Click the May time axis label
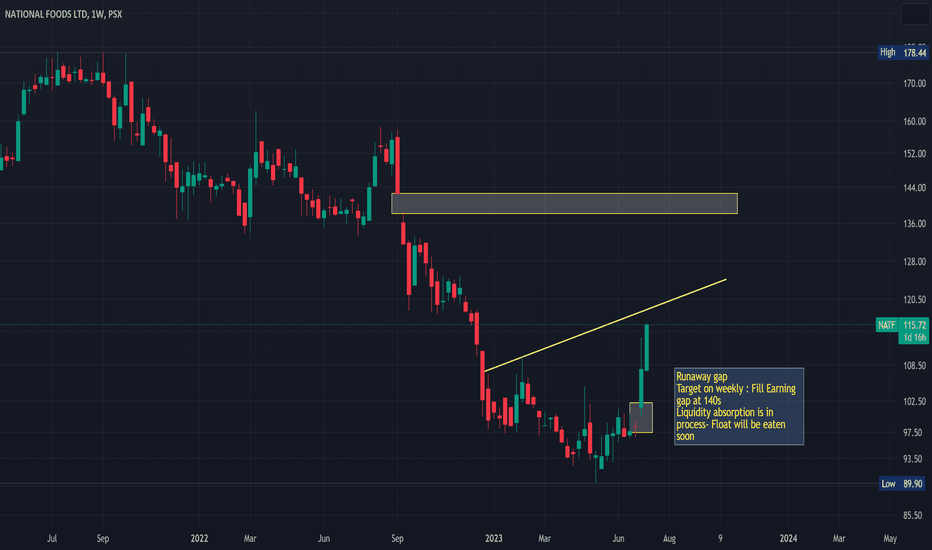932x550 pixels. coord(890,539)
